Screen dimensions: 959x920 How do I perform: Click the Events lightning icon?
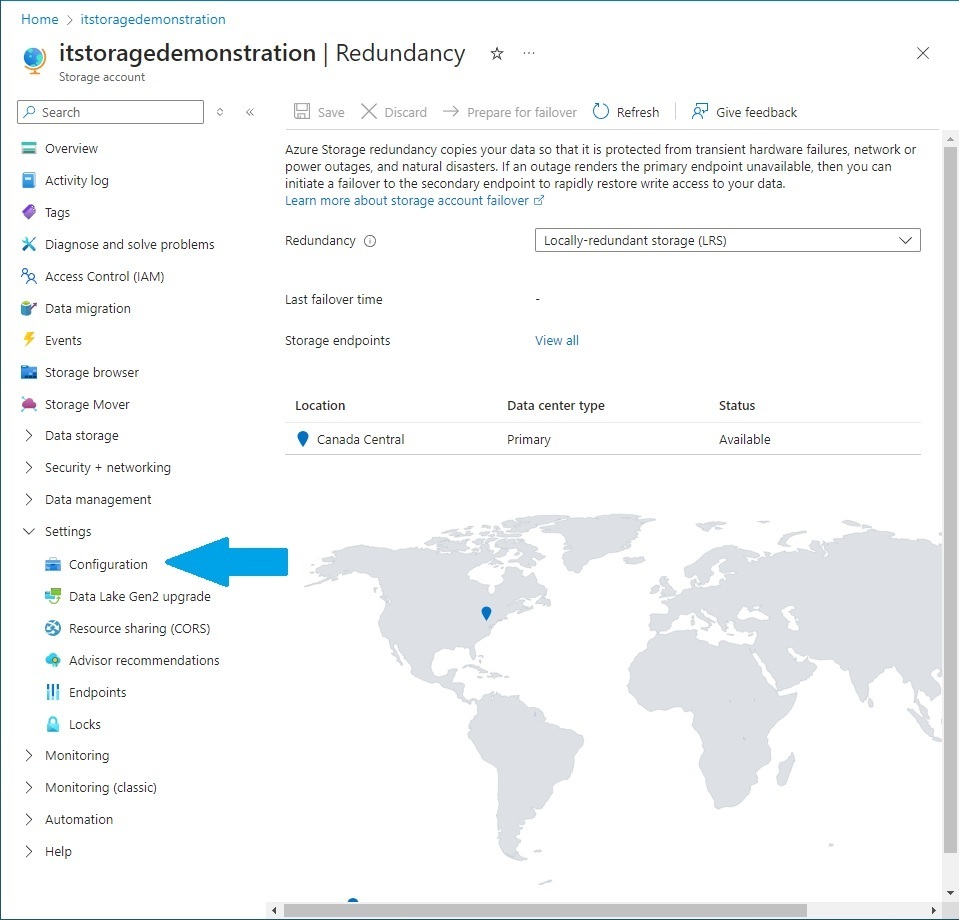coord(29,339)
